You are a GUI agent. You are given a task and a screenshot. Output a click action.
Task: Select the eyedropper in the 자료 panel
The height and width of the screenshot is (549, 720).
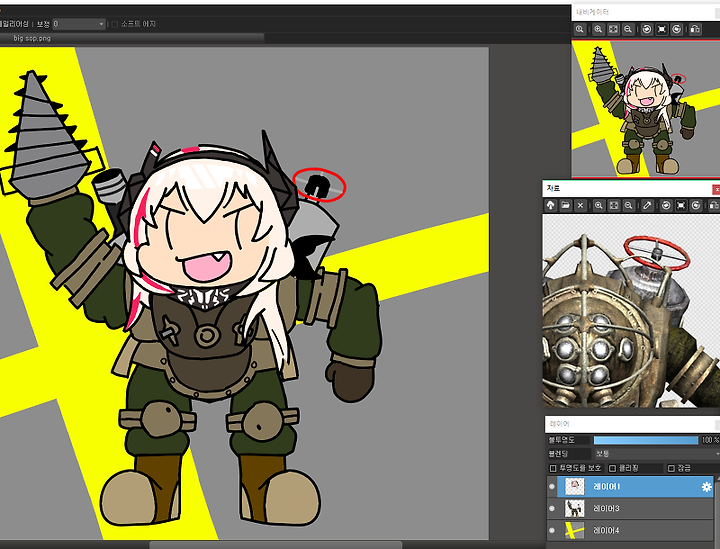(x=647, y=205)
